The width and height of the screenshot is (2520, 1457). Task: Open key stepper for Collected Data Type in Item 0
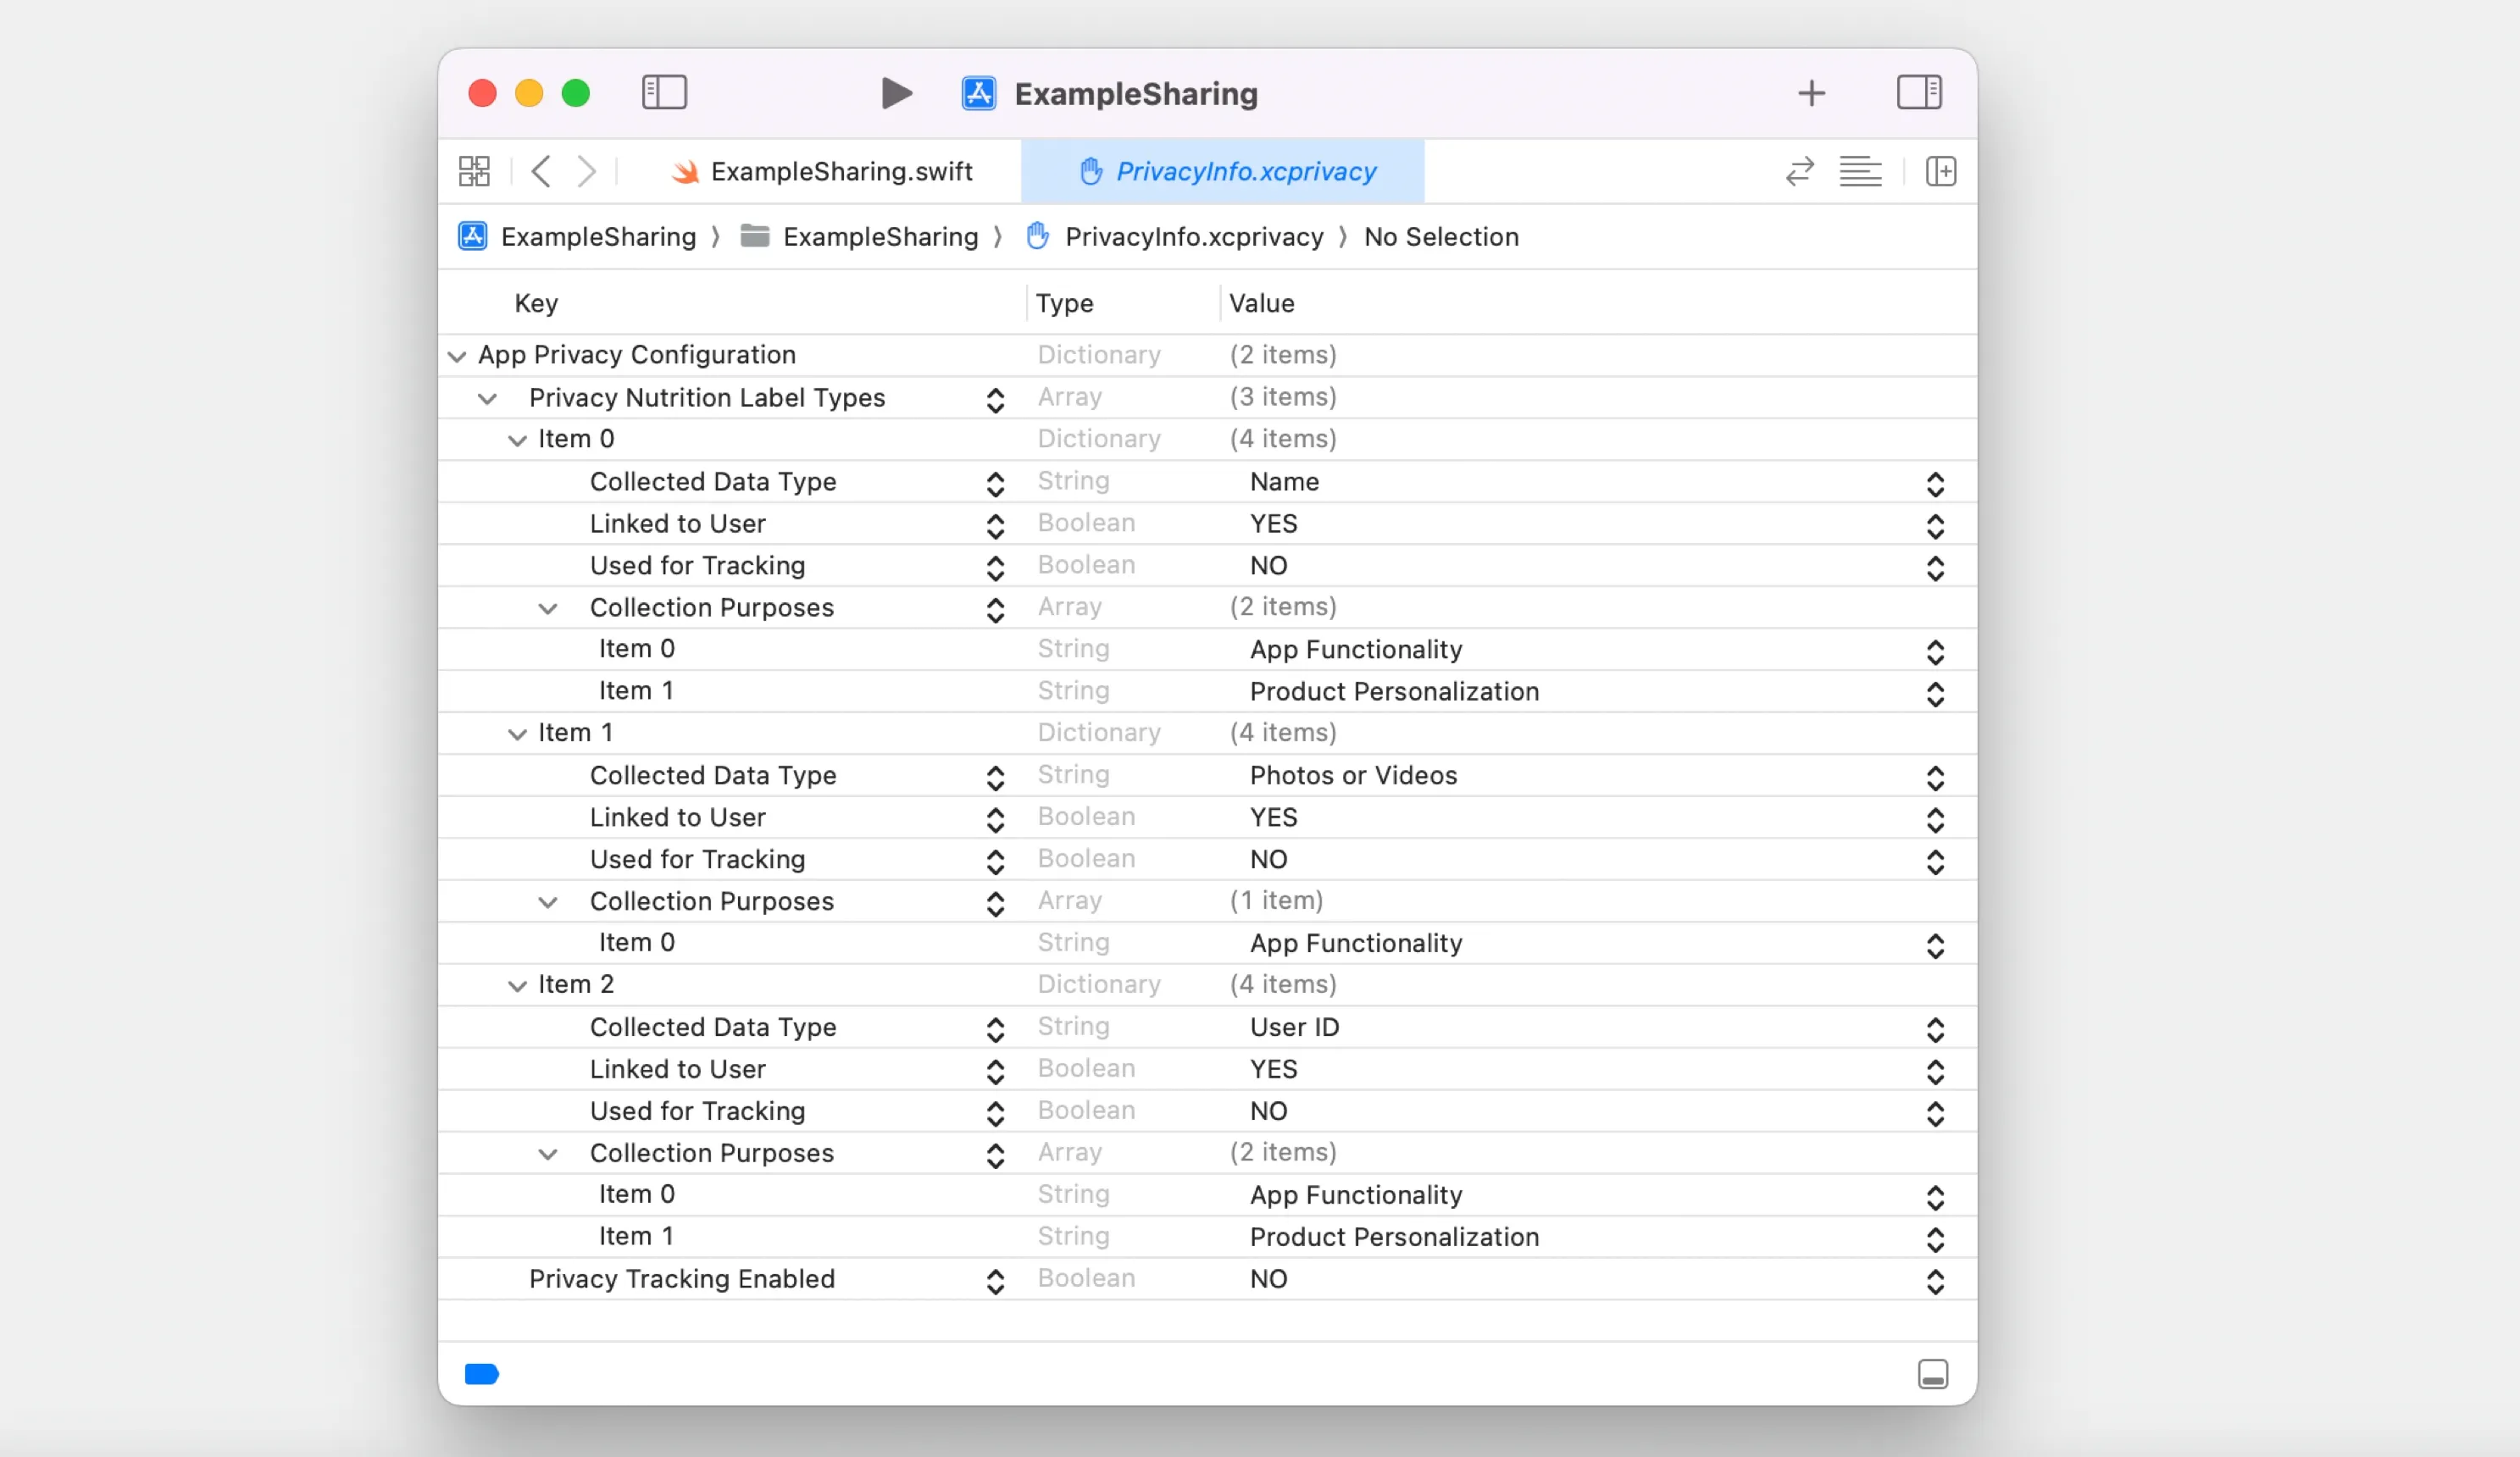click(x=995, y=484)
